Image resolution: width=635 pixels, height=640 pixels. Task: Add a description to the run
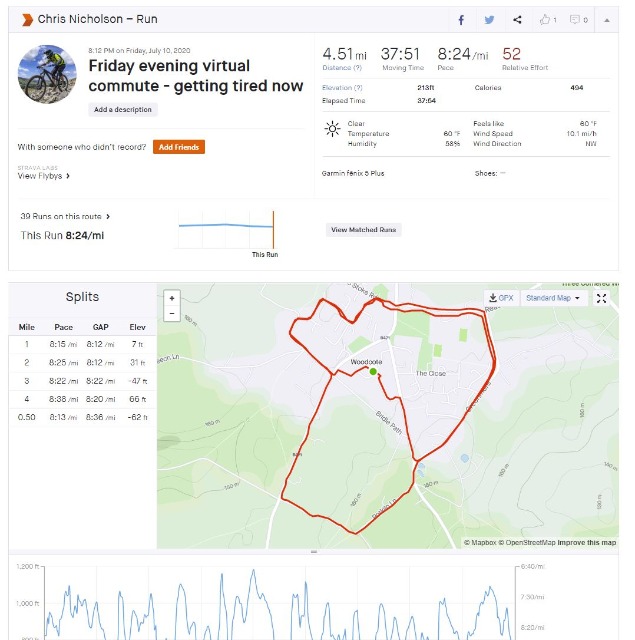(x=123, y=109)
